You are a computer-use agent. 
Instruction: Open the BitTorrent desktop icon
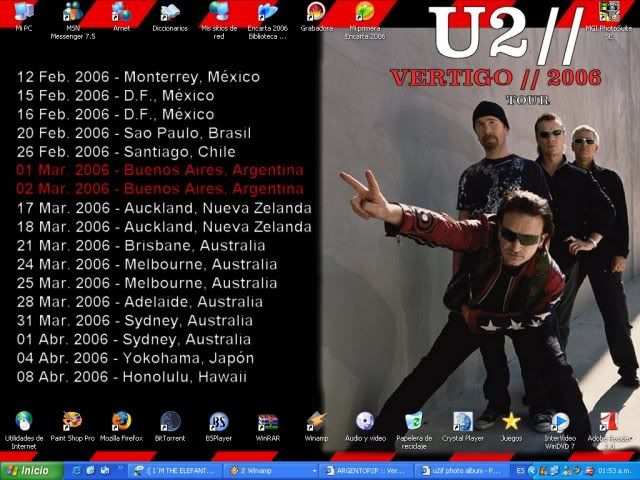coord(170,422)
